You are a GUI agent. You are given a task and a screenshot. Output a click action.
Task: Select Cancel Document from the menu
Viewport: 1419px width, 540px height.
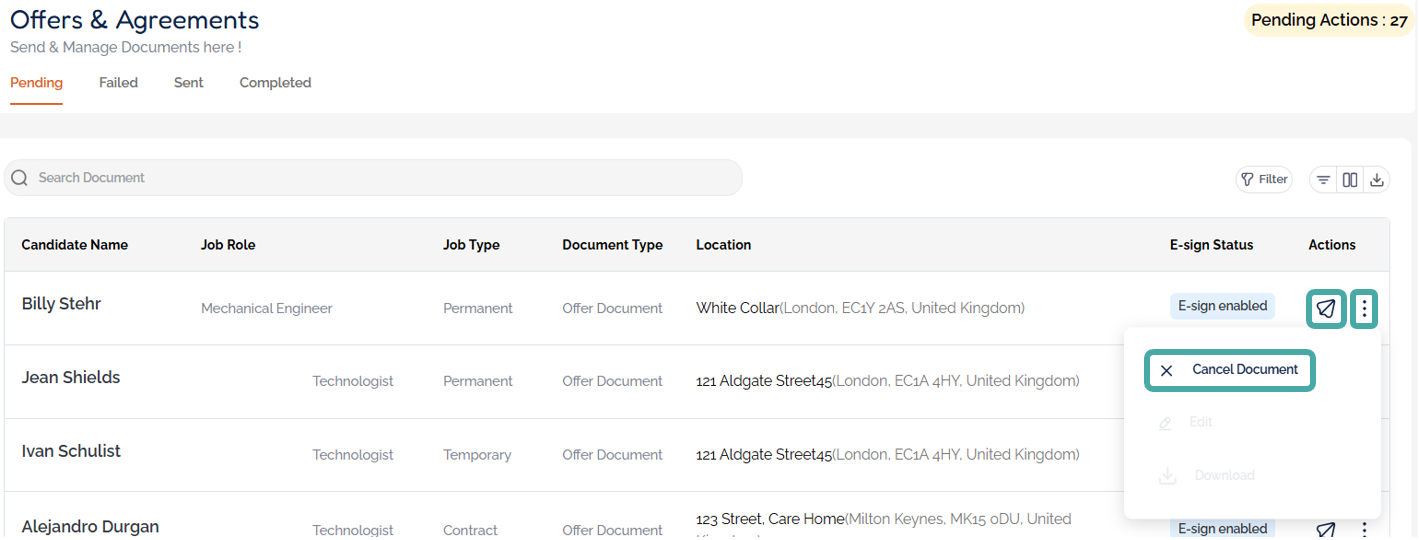pyautogui.click(x=1230, y=370)
